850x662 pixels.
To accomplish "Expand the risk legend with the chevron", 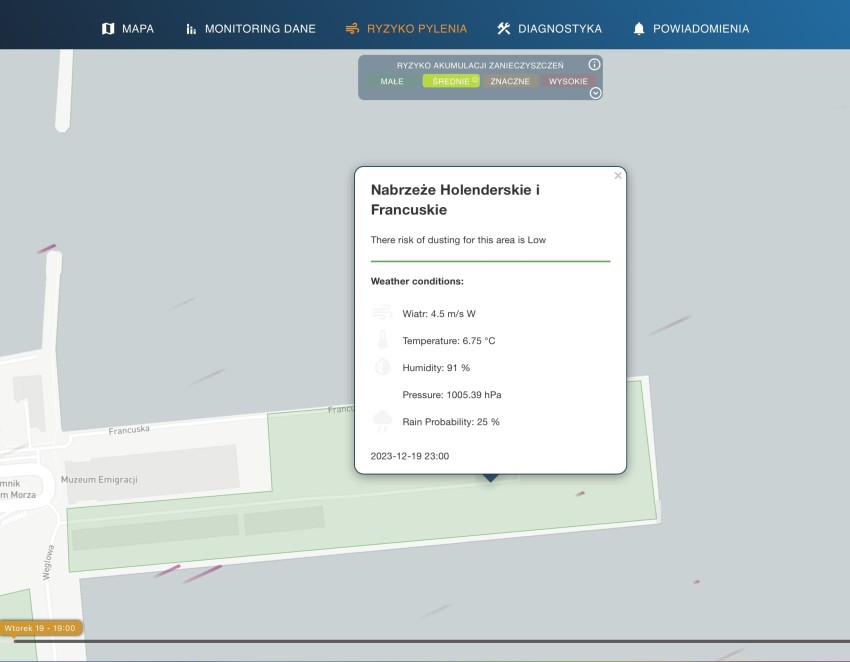I will click(x=596, y=93).
